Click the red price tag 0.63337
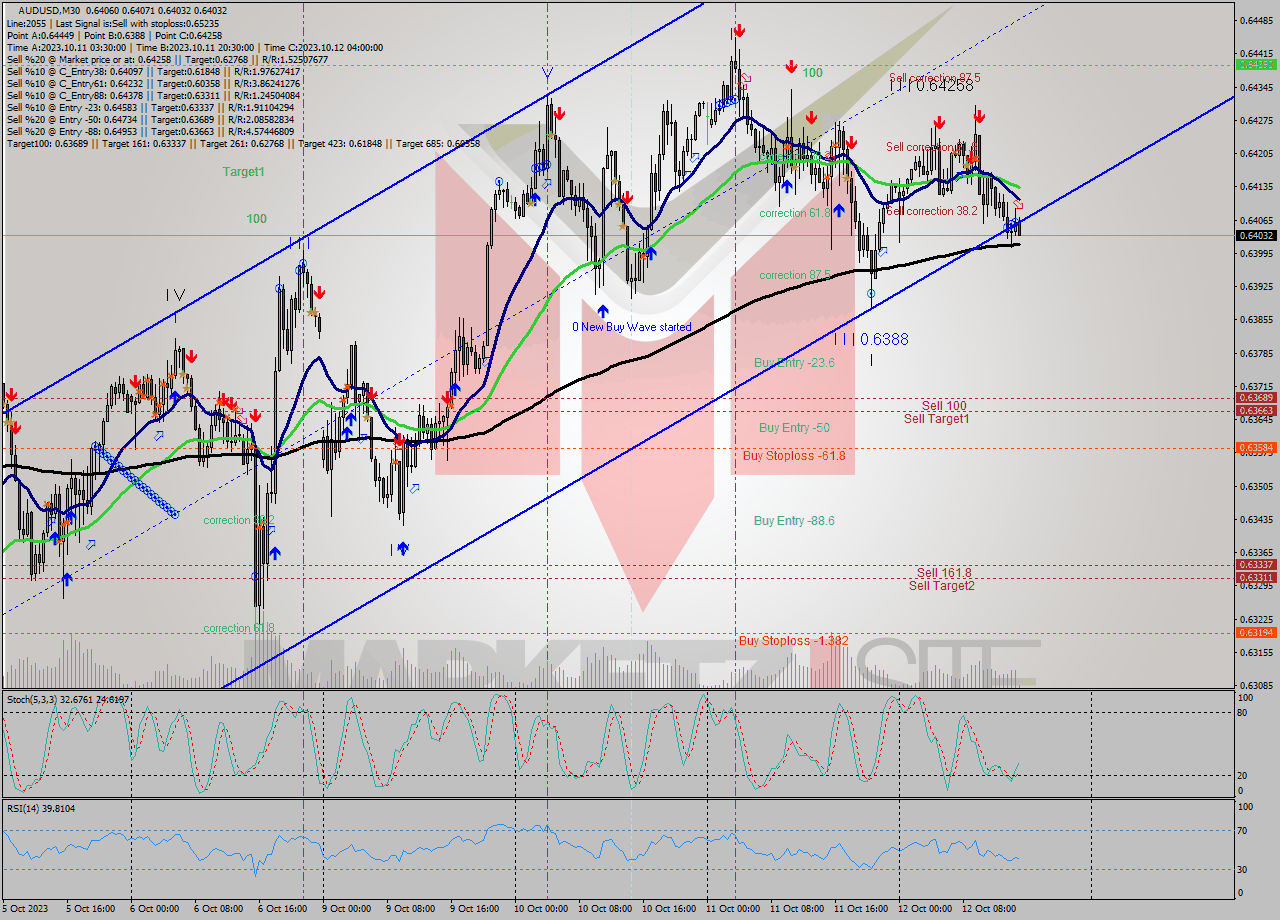This screenshot has width=1280, height=920. tap(1257, 565)
